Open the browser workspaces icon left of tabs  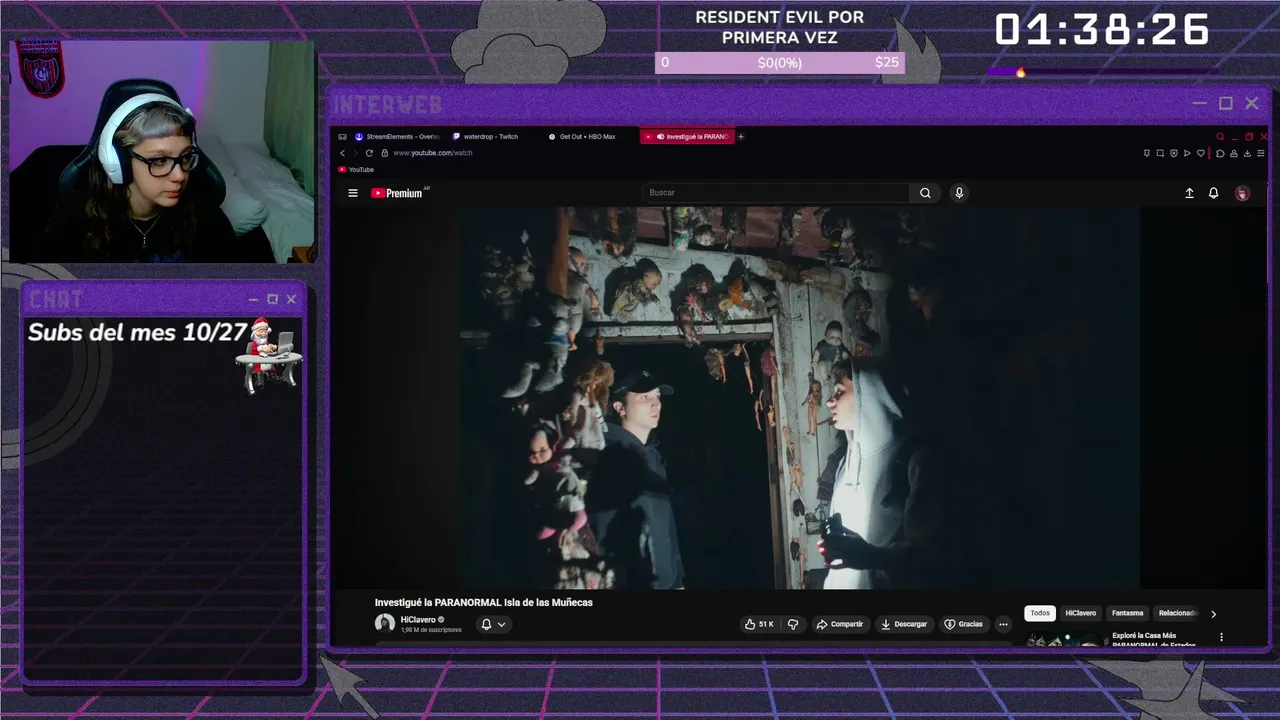[342, 136]
